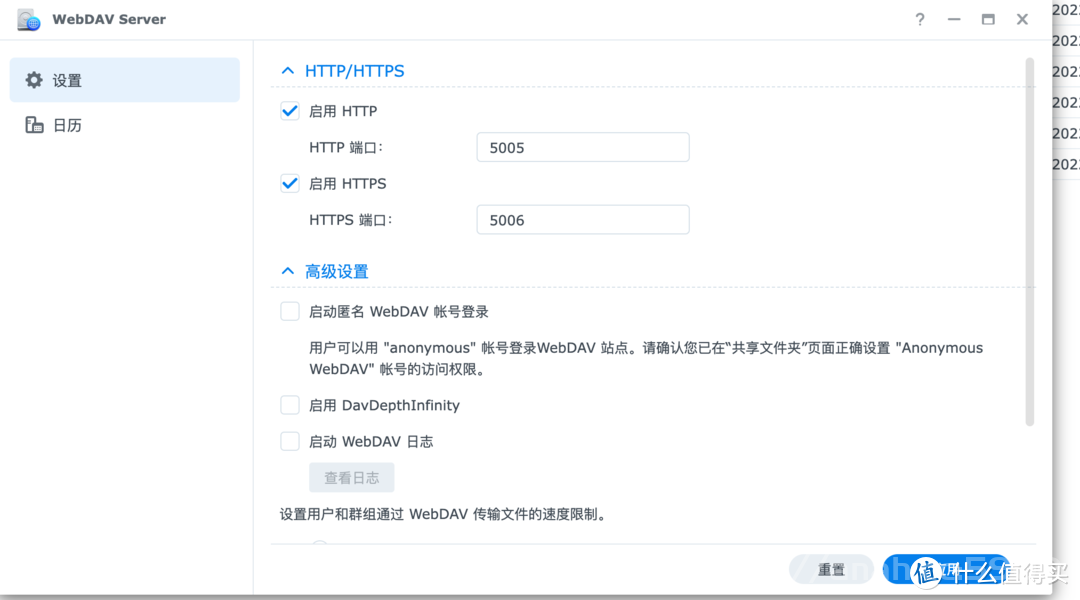
Task: Click the HTTPS 端口 label
Action: point(351,220)
